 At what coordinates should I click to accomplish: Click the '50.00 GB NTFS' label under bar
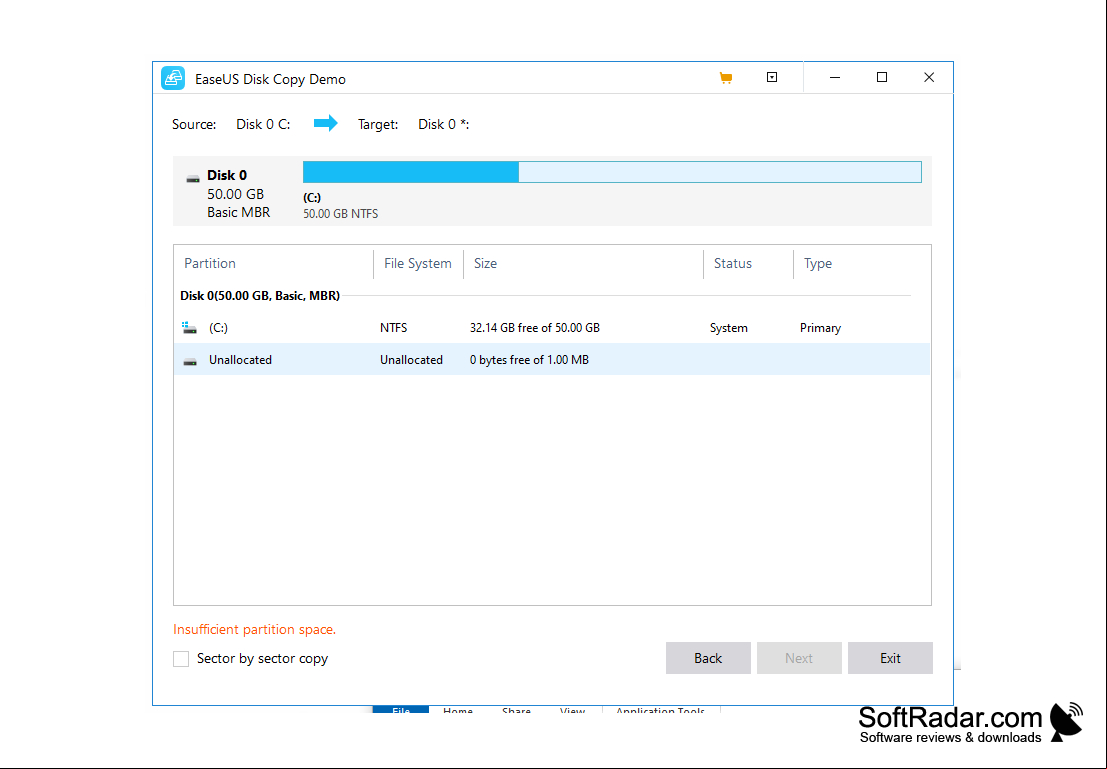coord(340,213)
